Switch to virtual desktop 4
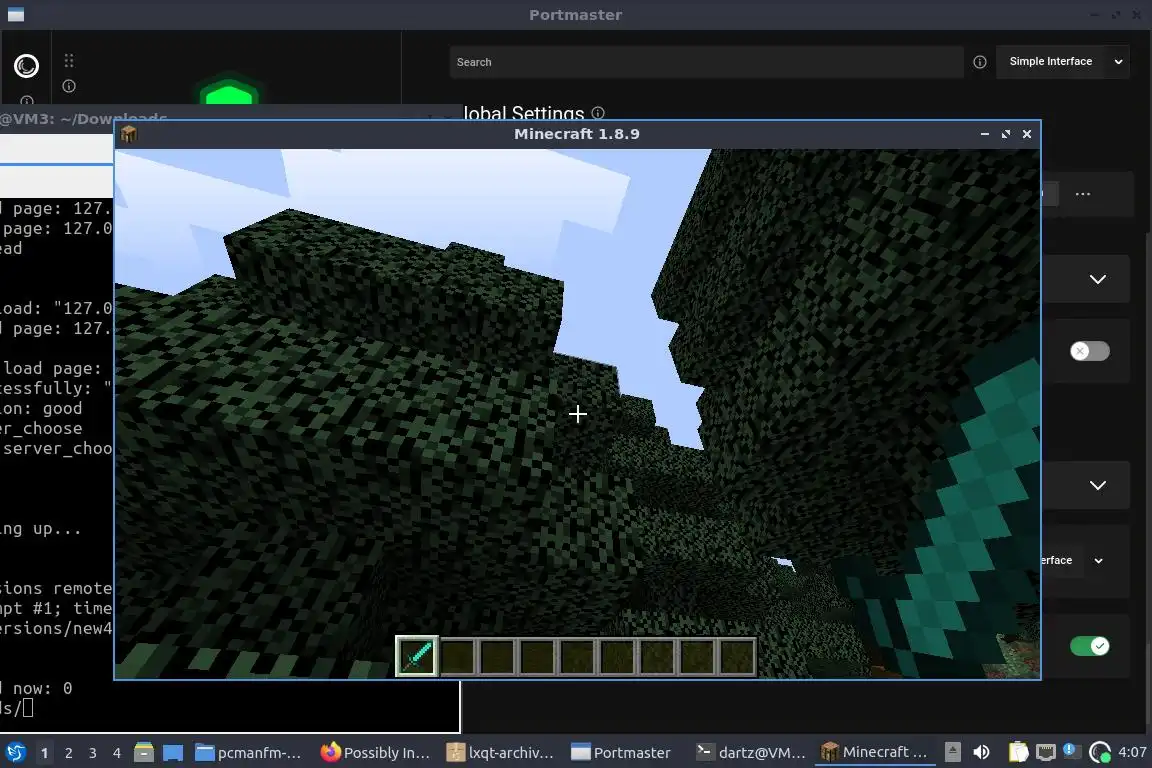This screenshot has height=768, width=1152. pyautogui.click(x=117, y=753)
